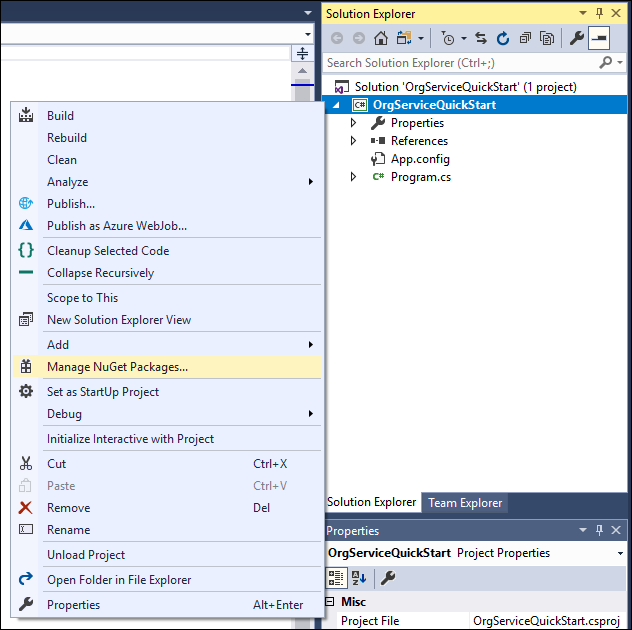Pin the Solution Explorer panel
This screenshot has width=632, height=630.
pos(599,13)
